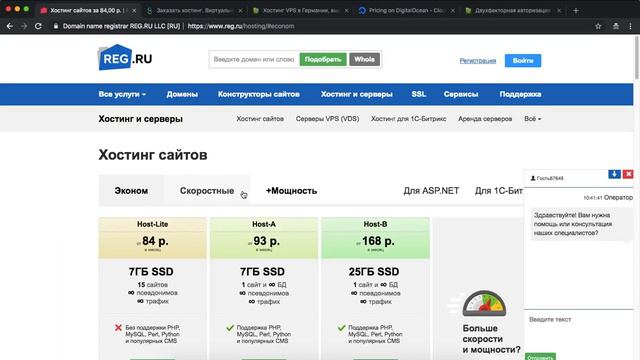Image resolution: width=640 pixels, height=360 pixels.
Task: Open Chrome three-dot menu
Action: point(631,26)
